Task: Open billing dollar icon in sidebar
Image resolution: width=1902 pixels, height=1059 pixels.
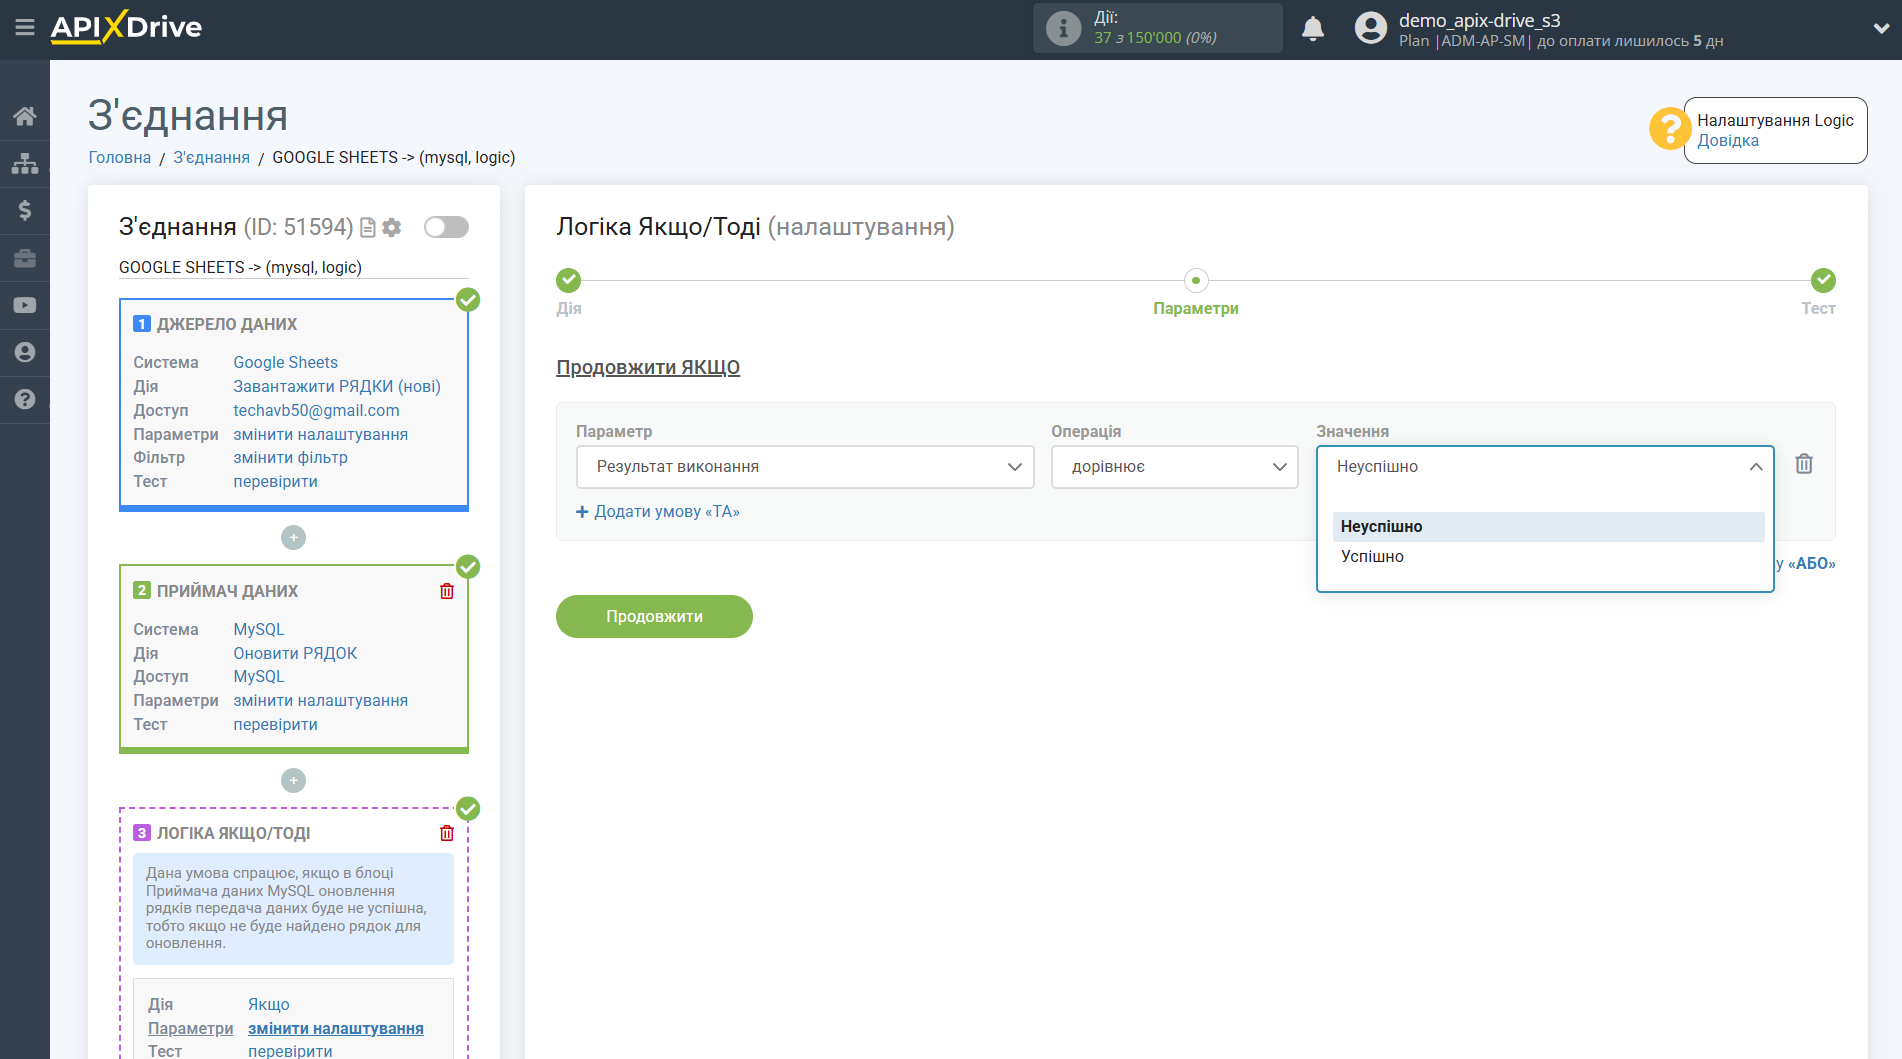Action: pos(25,210)
